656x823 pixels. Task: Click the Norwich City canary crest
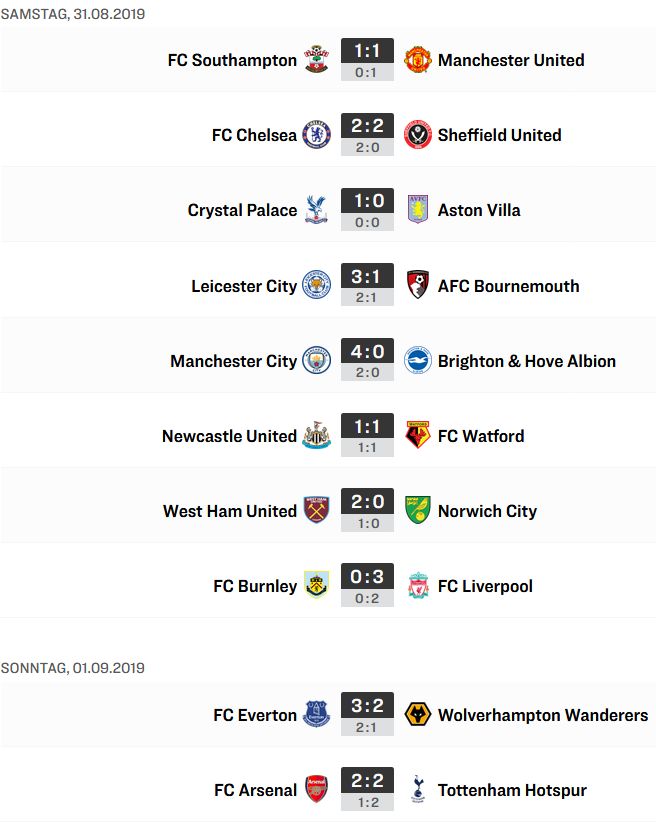point(418,510)
